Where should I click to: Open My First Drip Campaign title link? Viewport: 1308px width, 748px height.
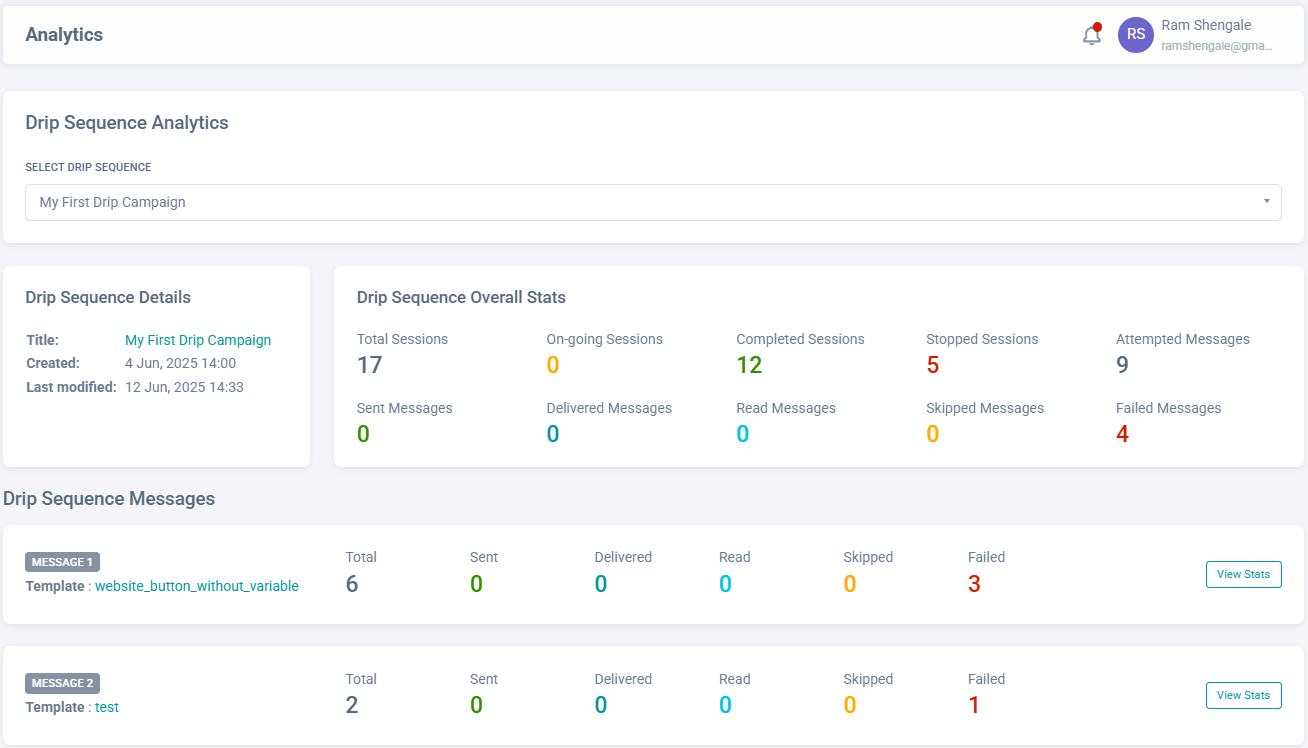click(197, 340)
